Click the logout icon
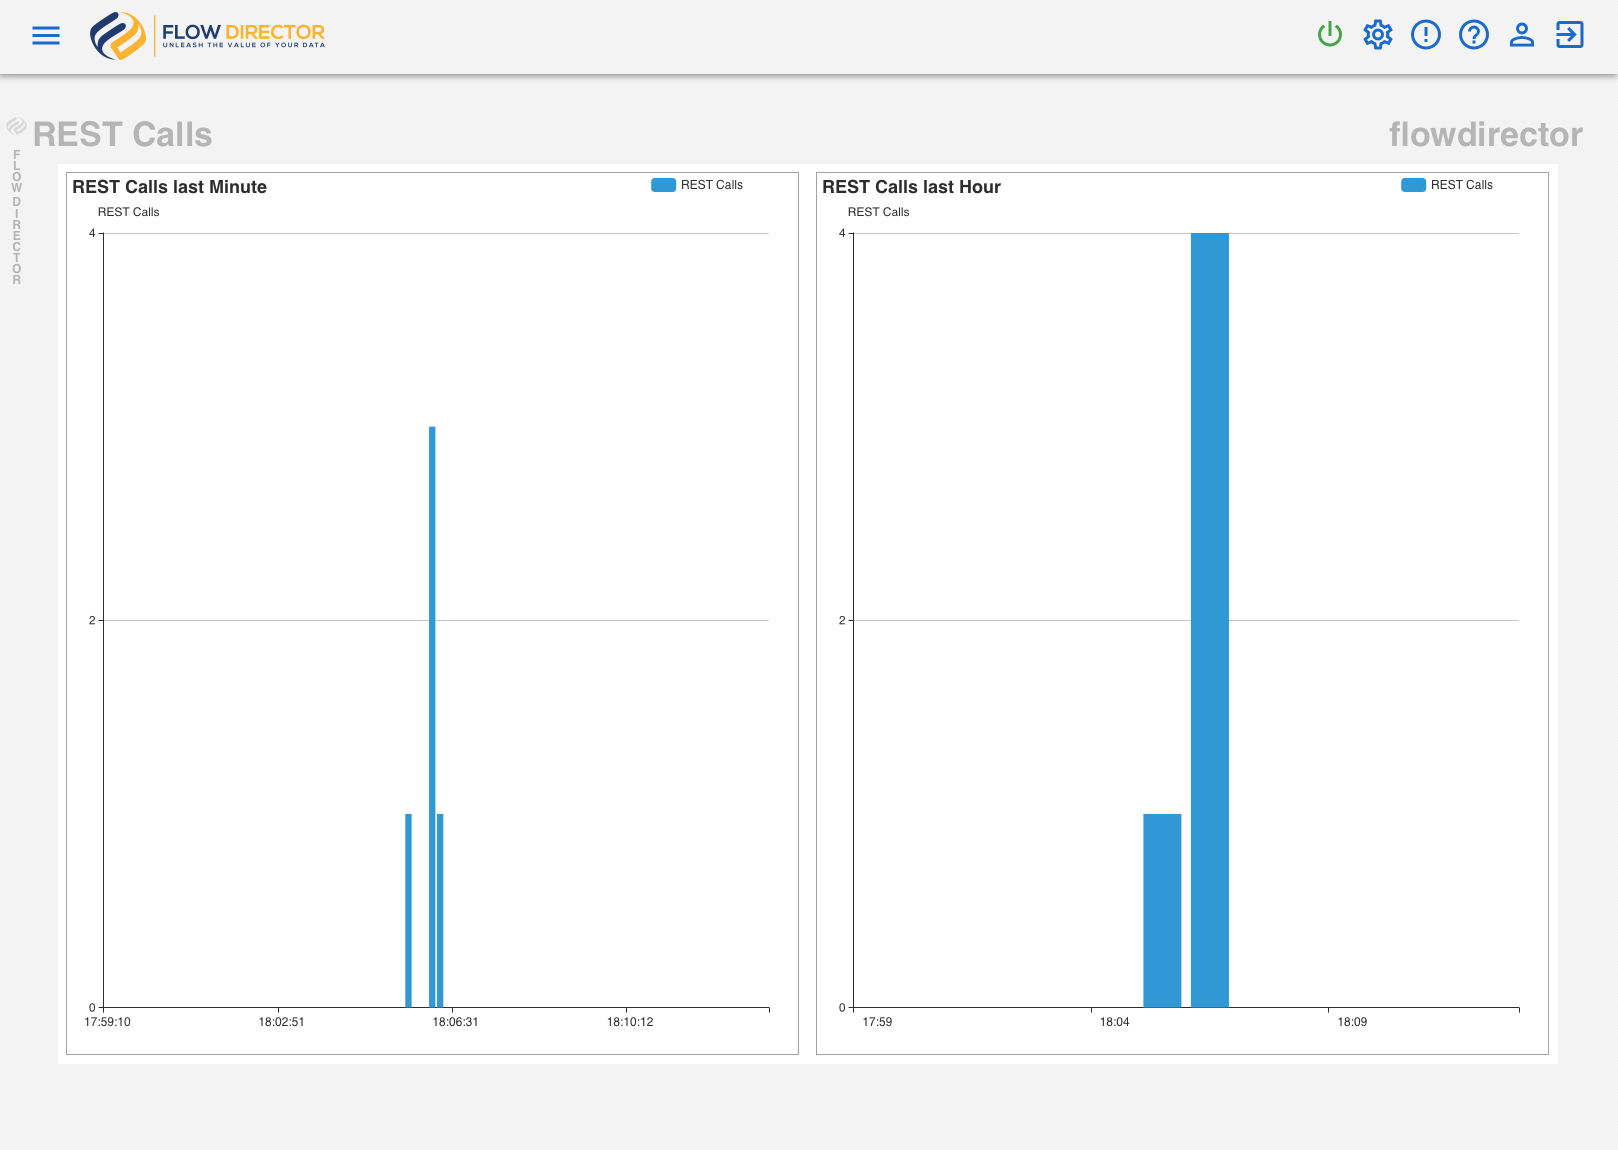The height and width of the screenshot is (1150, 1618). (x=1569, y=35)
